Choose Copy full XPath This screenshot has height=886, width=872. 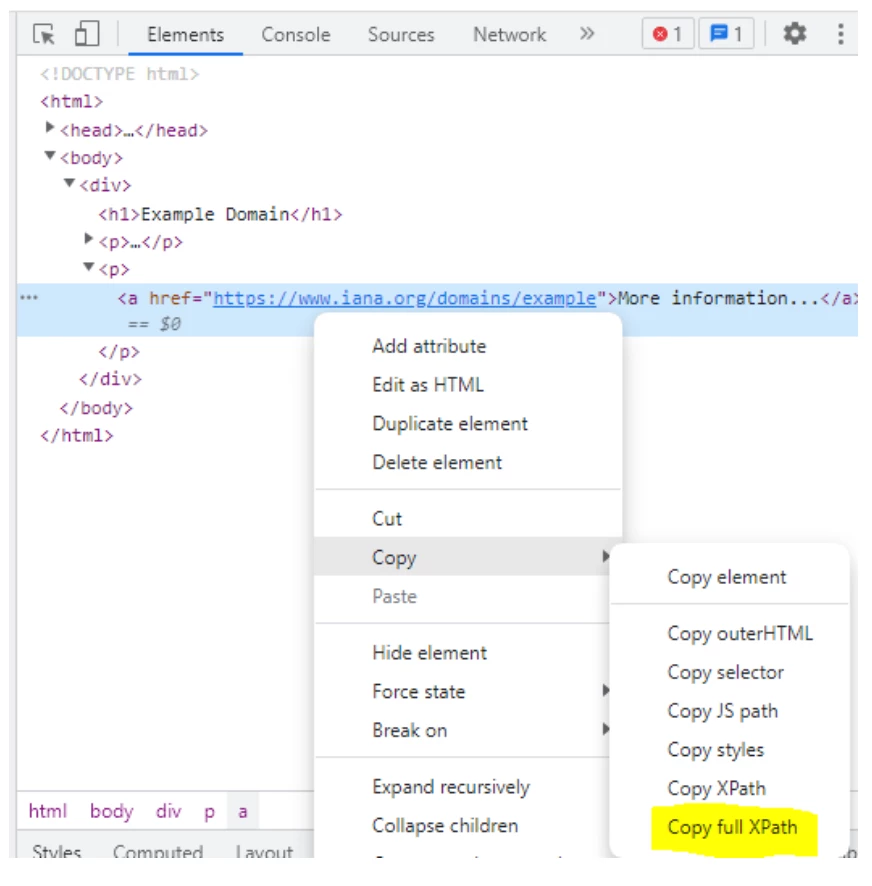(732, 828)
